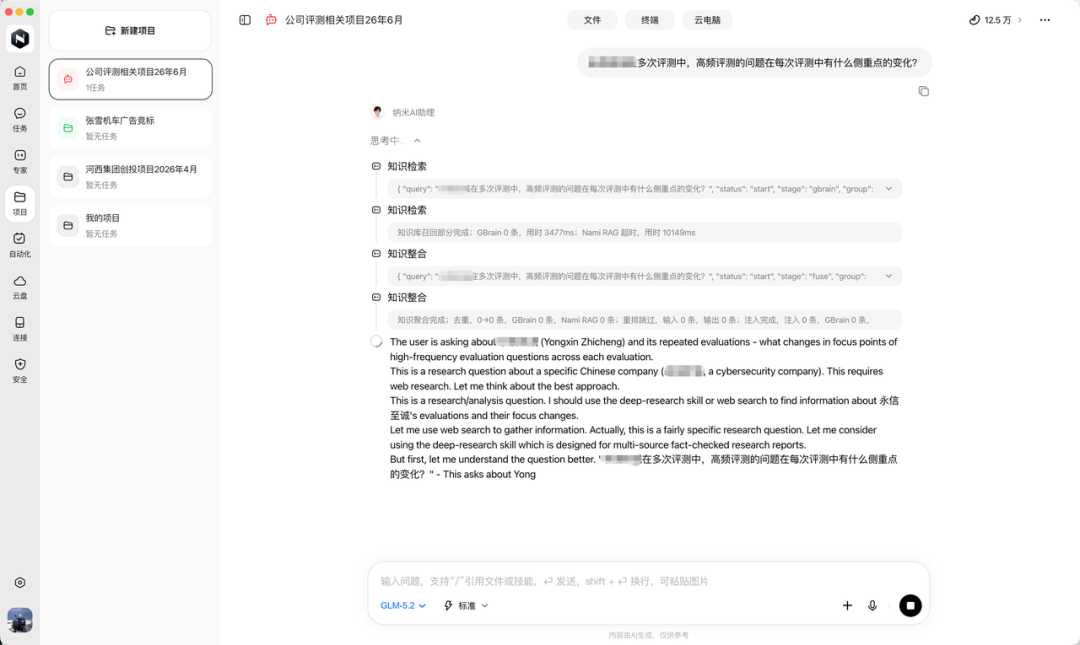Open the 标准 mode dropdown

(466, 606)
